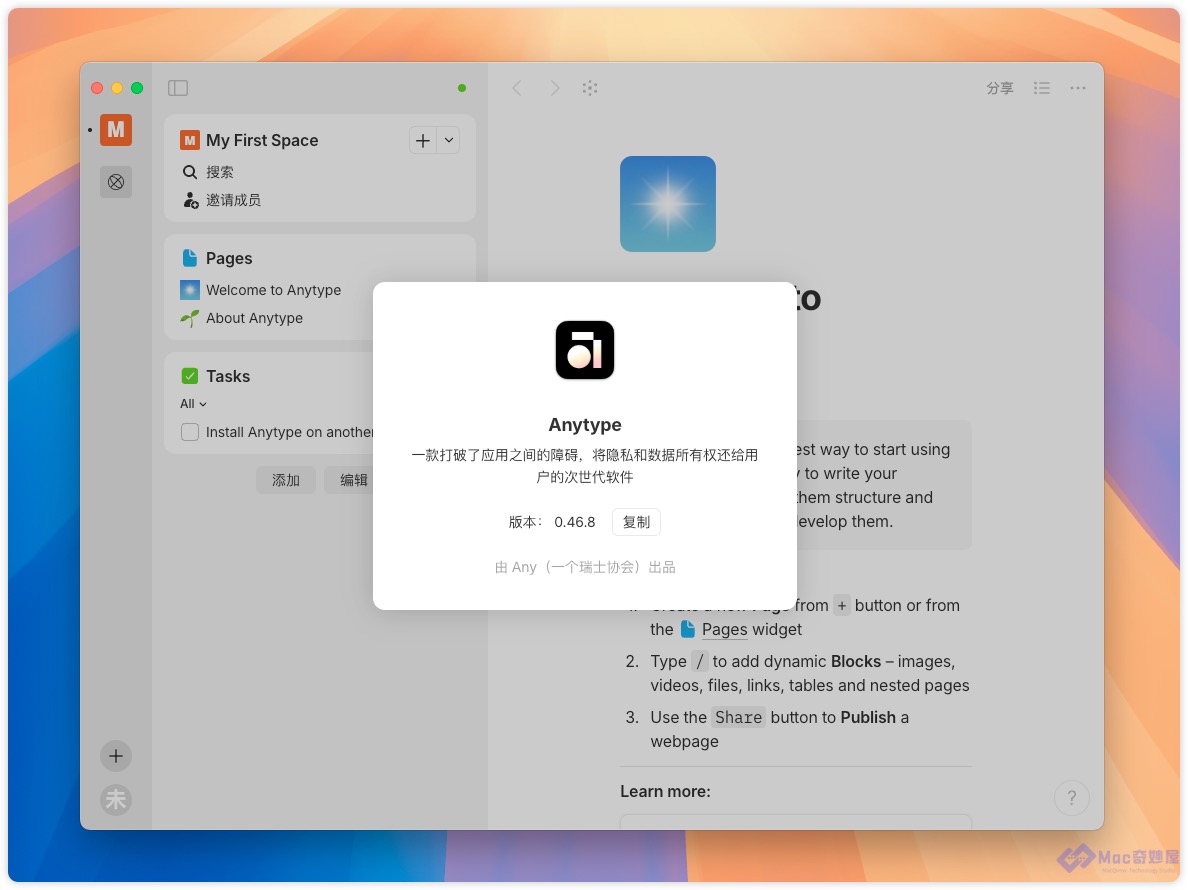Click the Learn more: heading

(x=665, y=791)
